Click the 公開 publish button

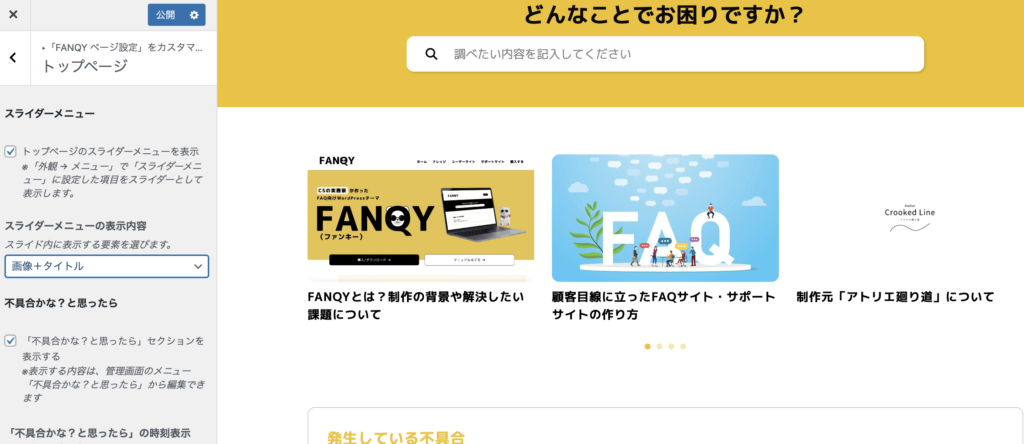tap(166, 15)
